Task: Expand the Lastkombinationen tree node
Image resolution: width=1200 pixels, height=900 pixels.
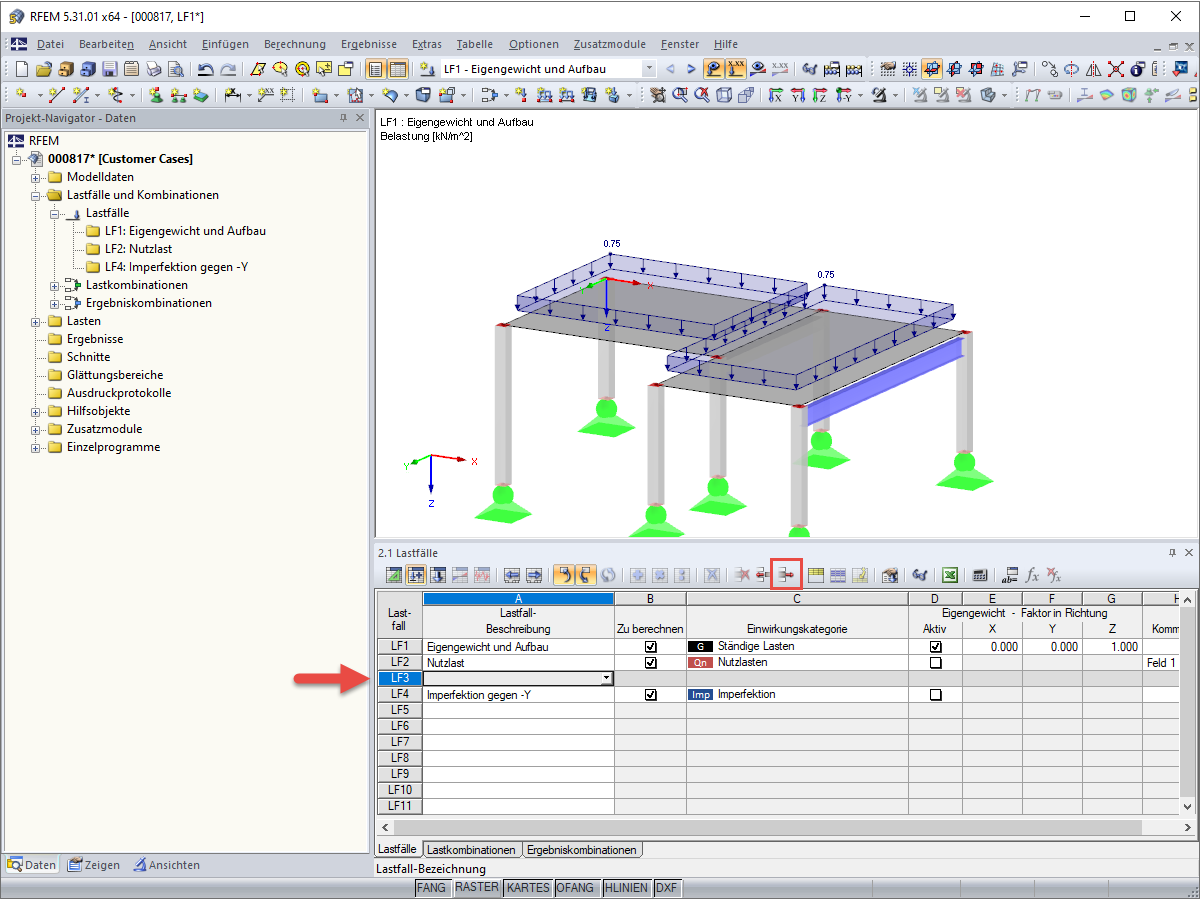Action: (55, 285)
